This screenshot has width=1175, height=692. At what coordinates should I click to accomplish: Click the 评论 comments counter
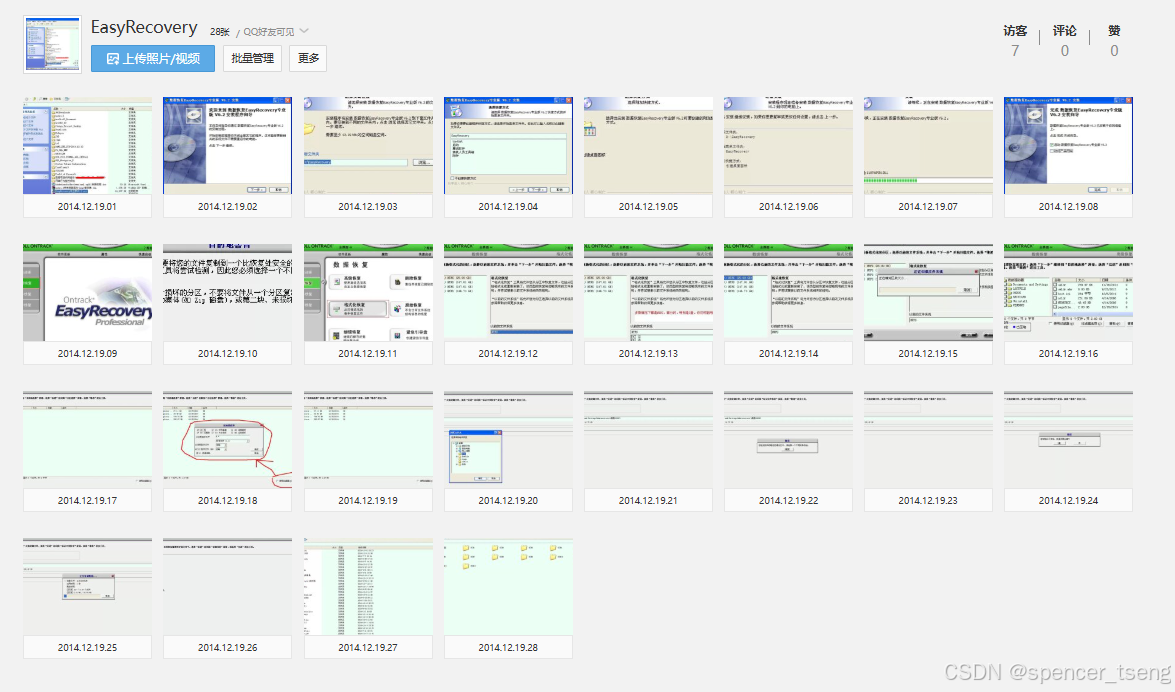[1064, 40]
